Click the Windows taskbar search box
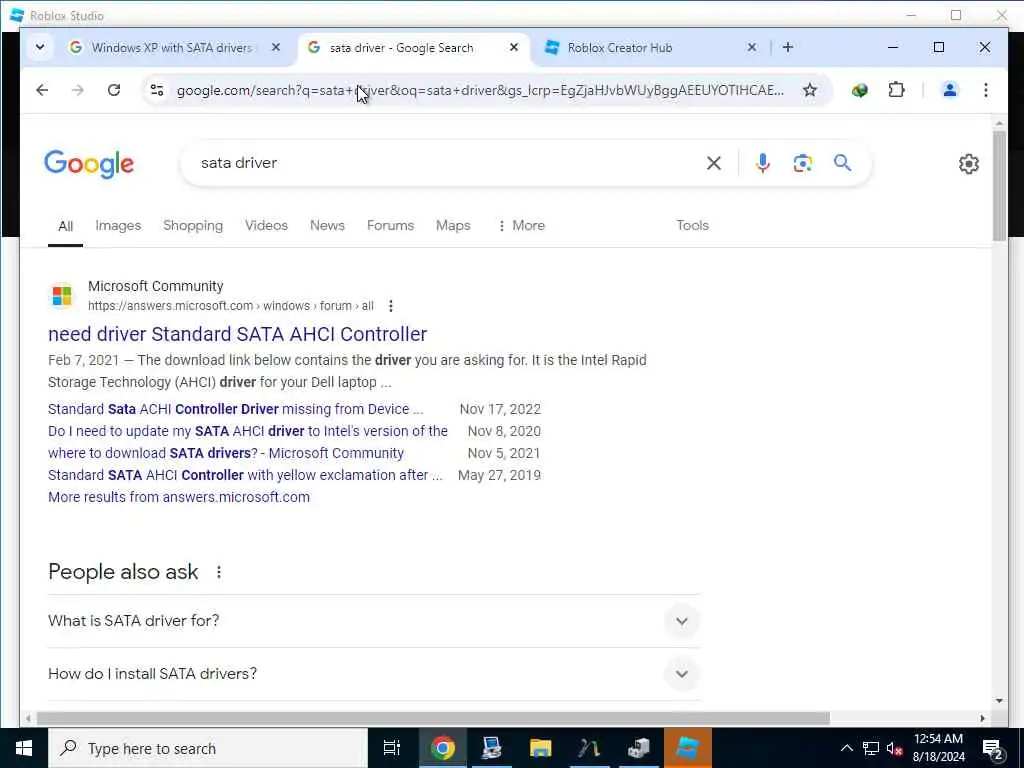 point(208,748)
